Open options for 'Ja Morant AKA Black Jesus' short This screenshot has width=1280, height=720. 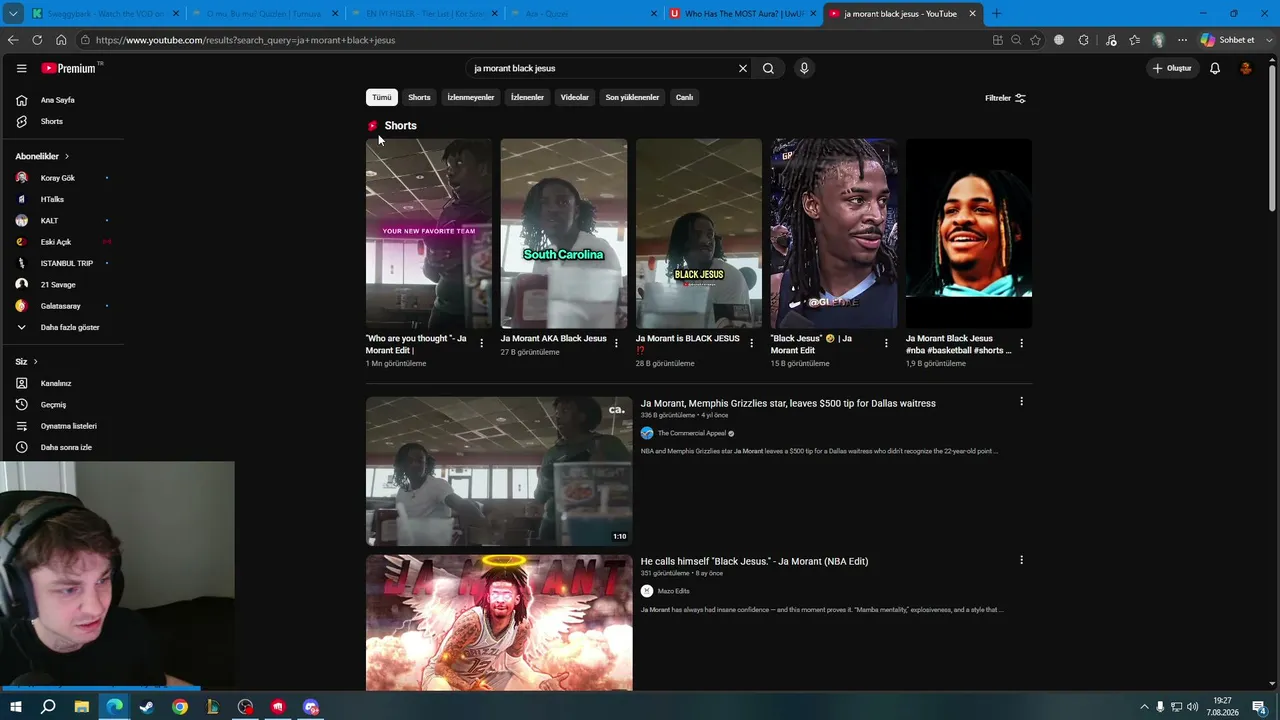pos(616,343)
